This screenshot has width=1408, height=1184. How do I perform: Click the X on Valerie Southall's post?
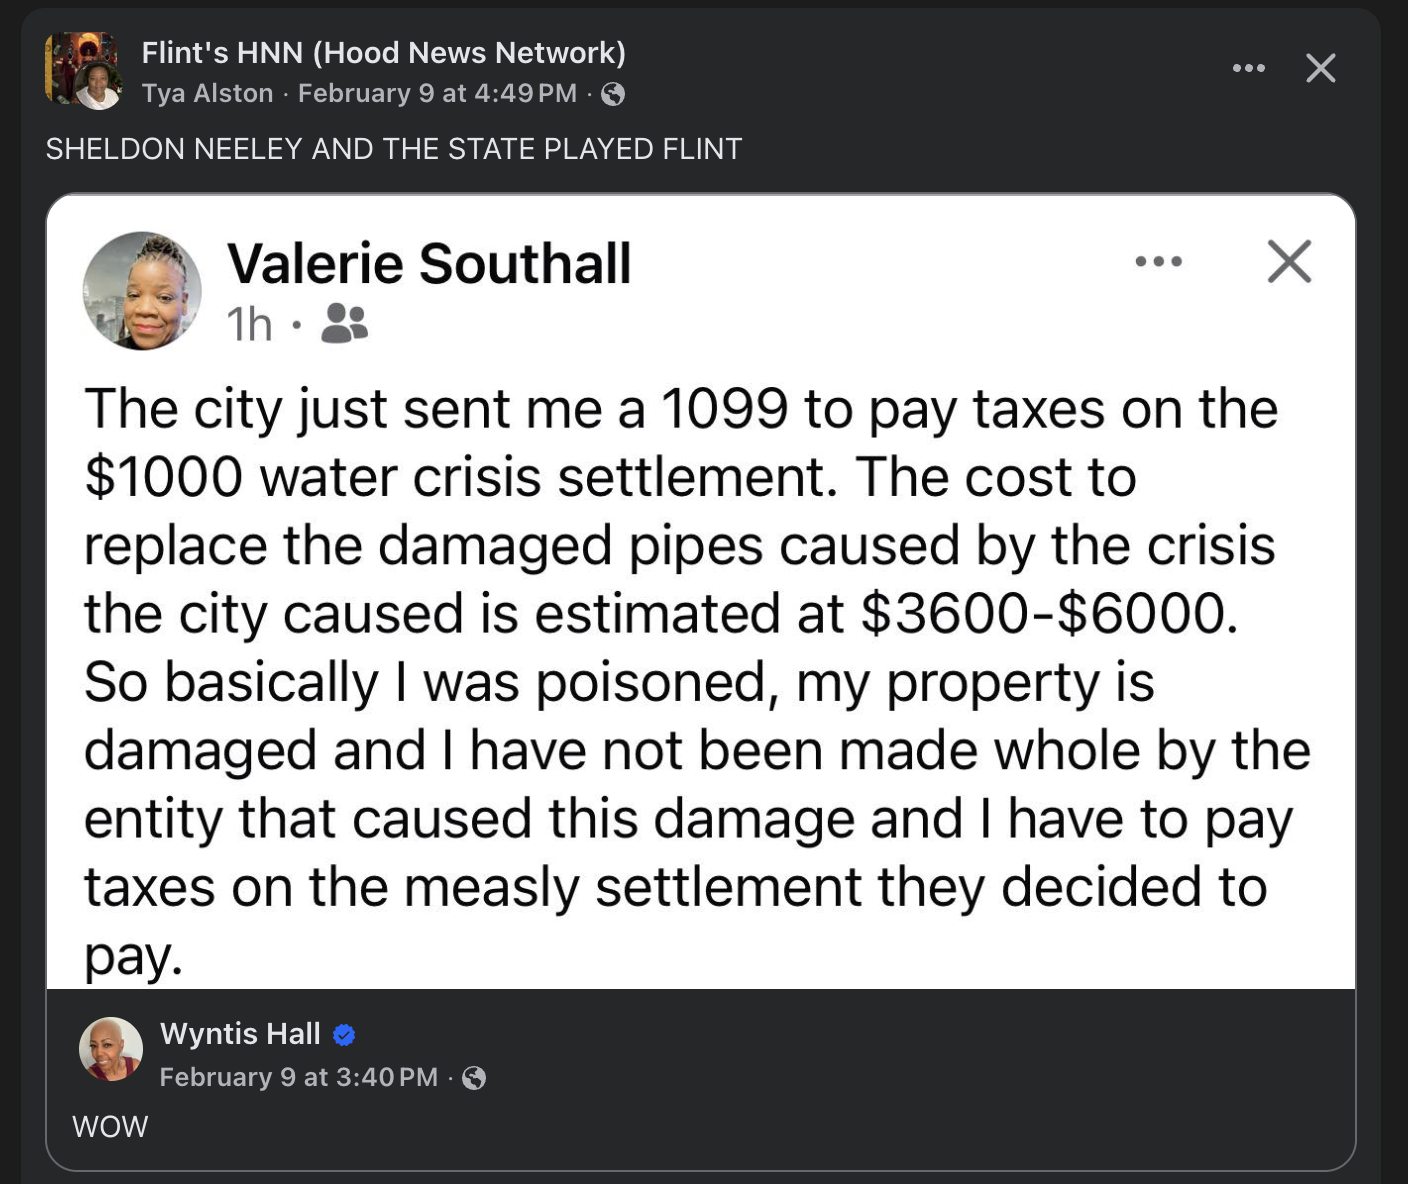[1289, 262]
